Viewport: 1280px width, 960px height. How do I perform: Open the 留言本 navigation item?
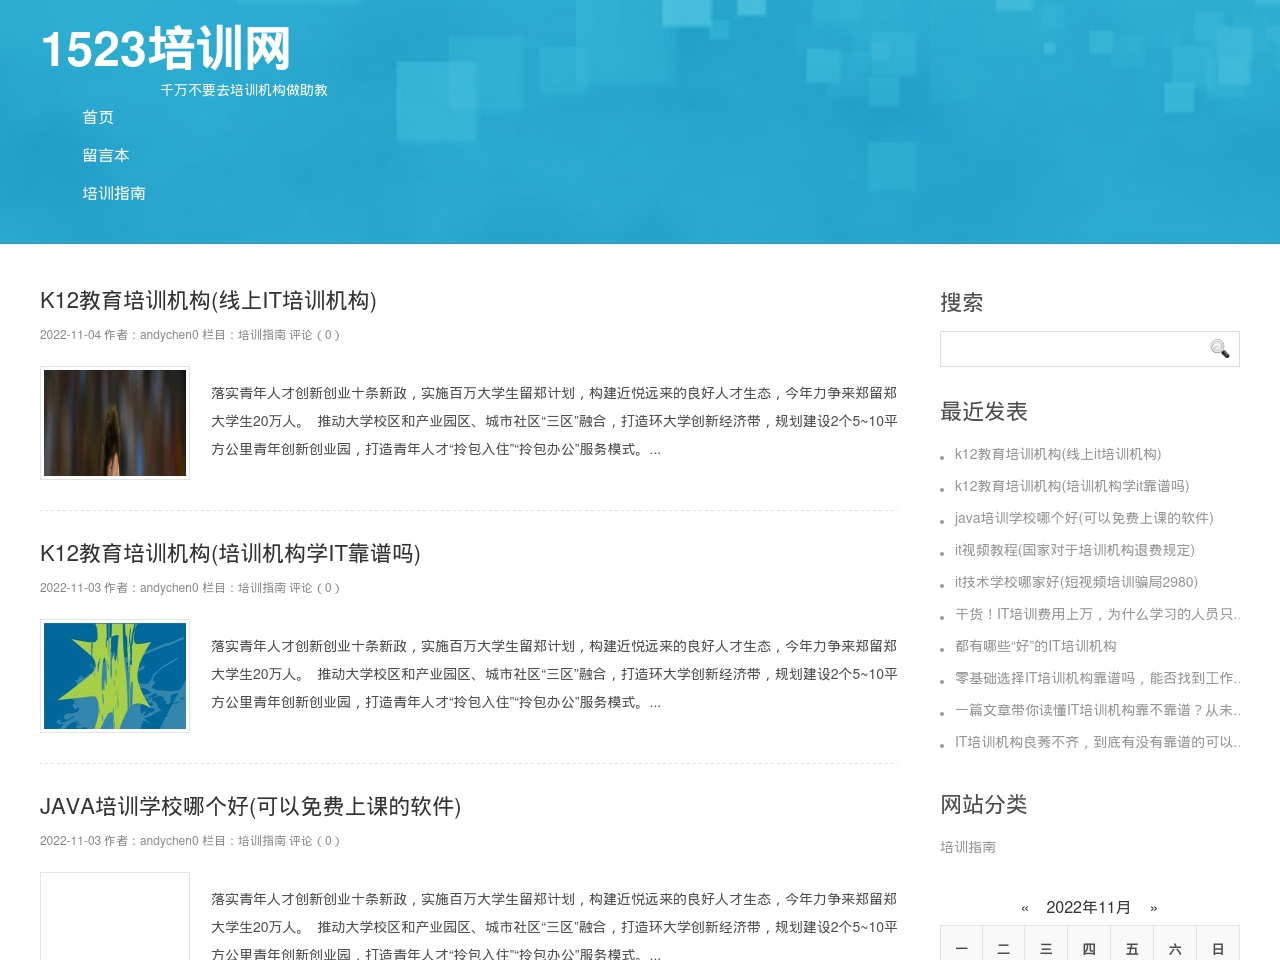pyautogui.click(x=106, y=156)
